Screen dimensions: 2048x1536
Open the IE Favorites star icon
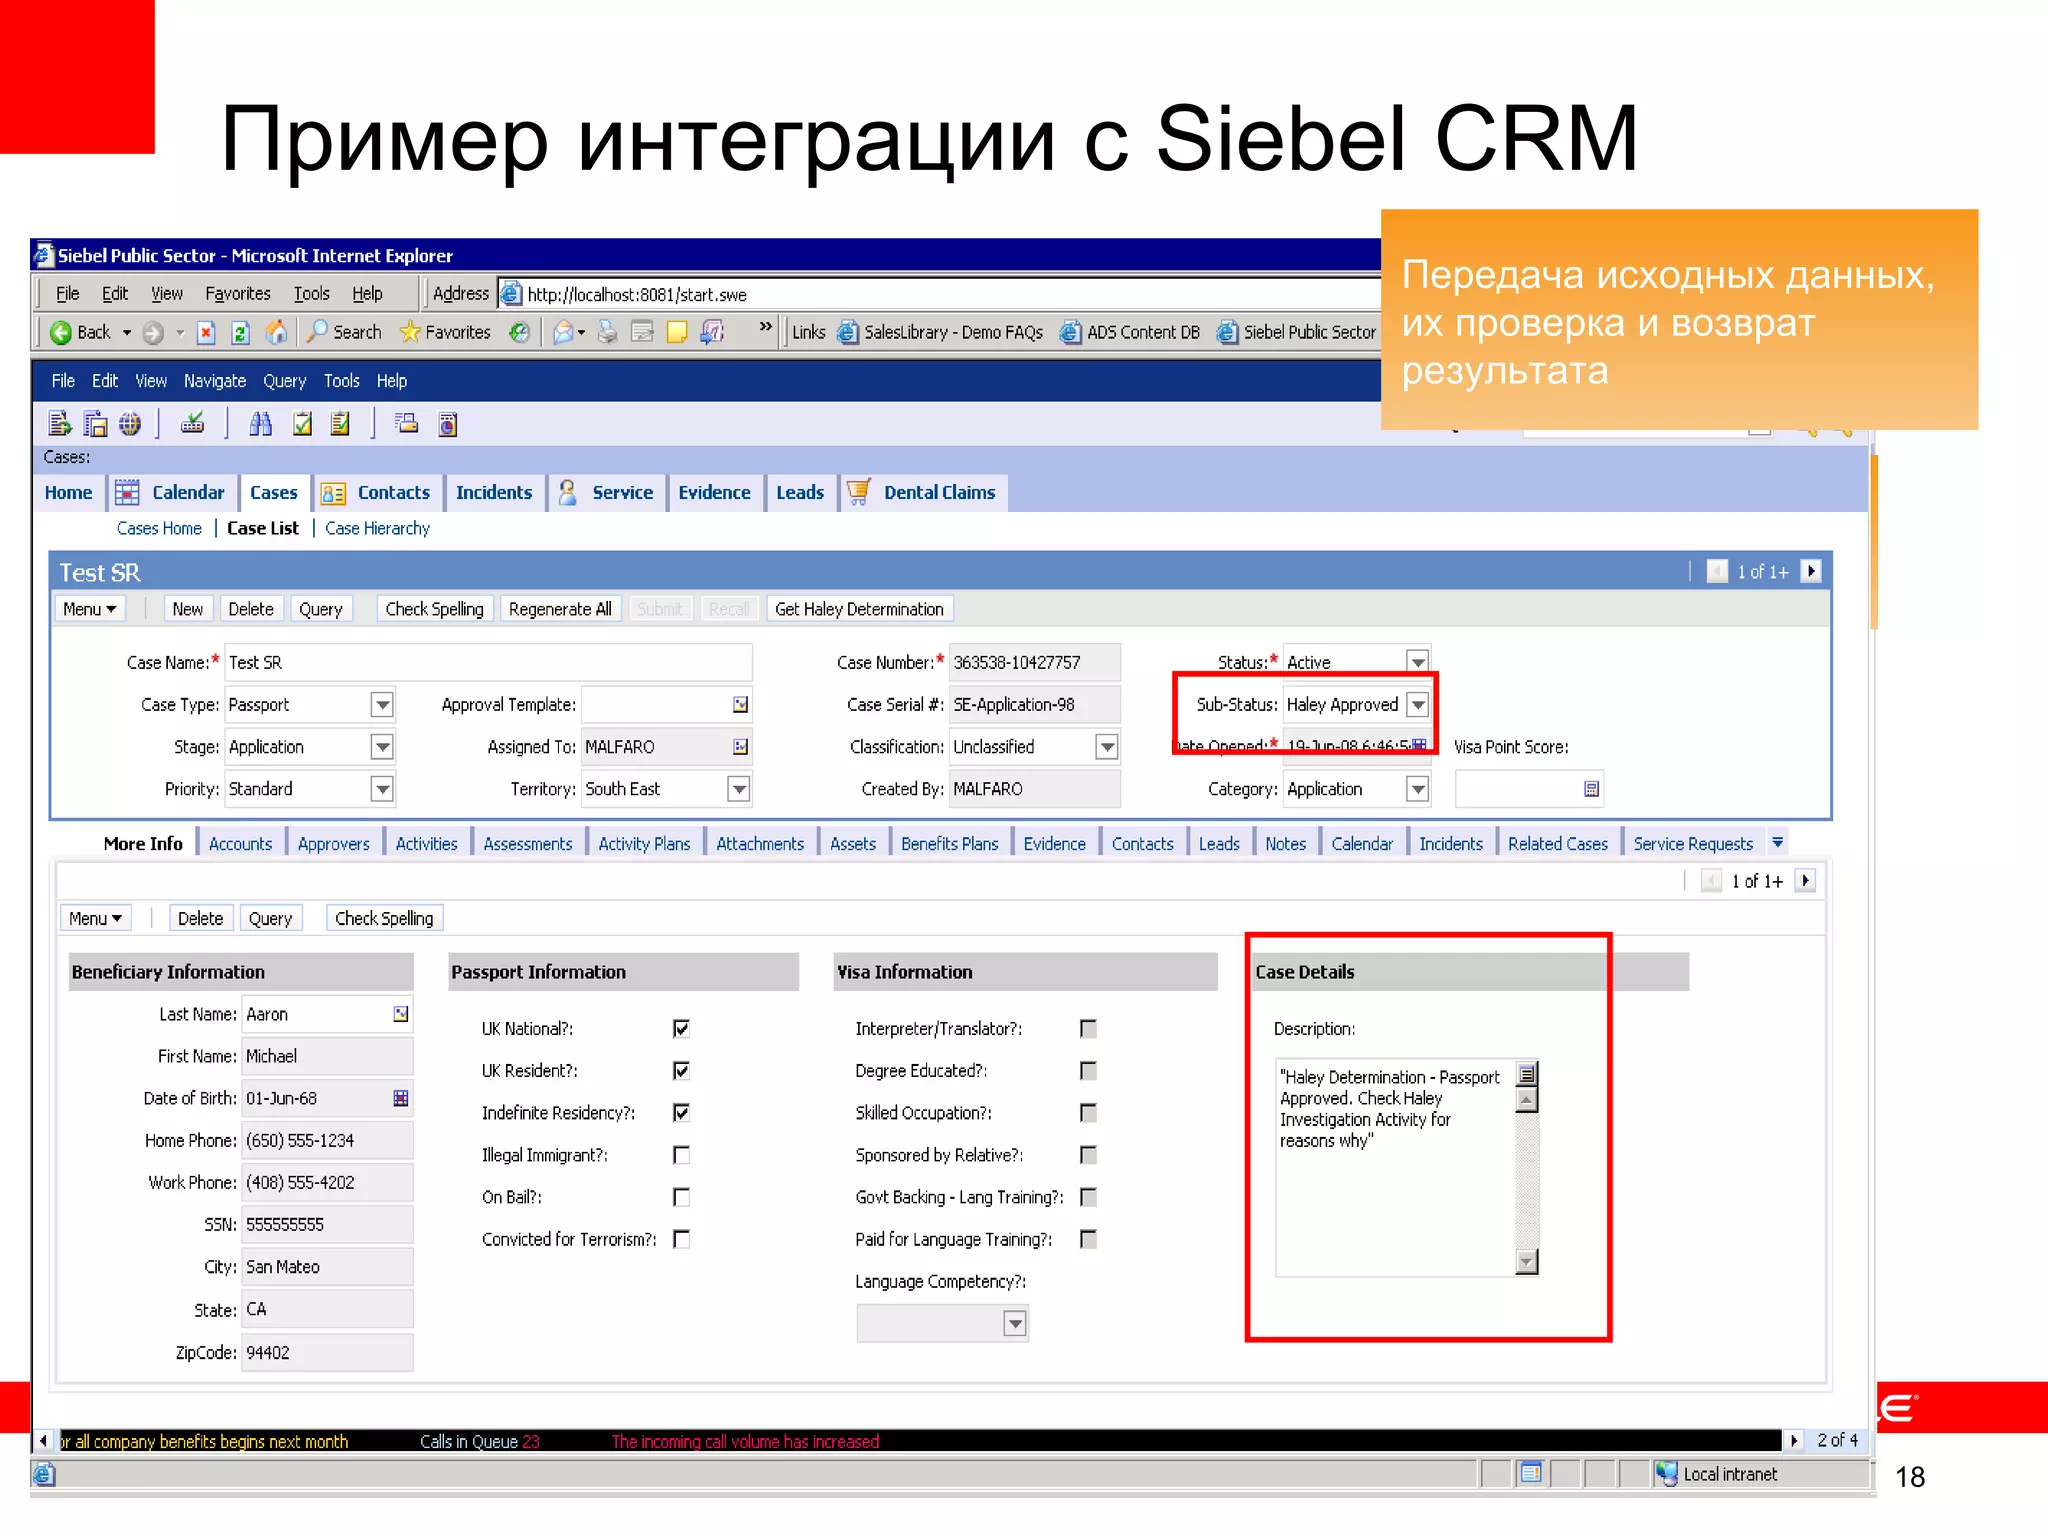pyautogui.click(x=410, y=332)
